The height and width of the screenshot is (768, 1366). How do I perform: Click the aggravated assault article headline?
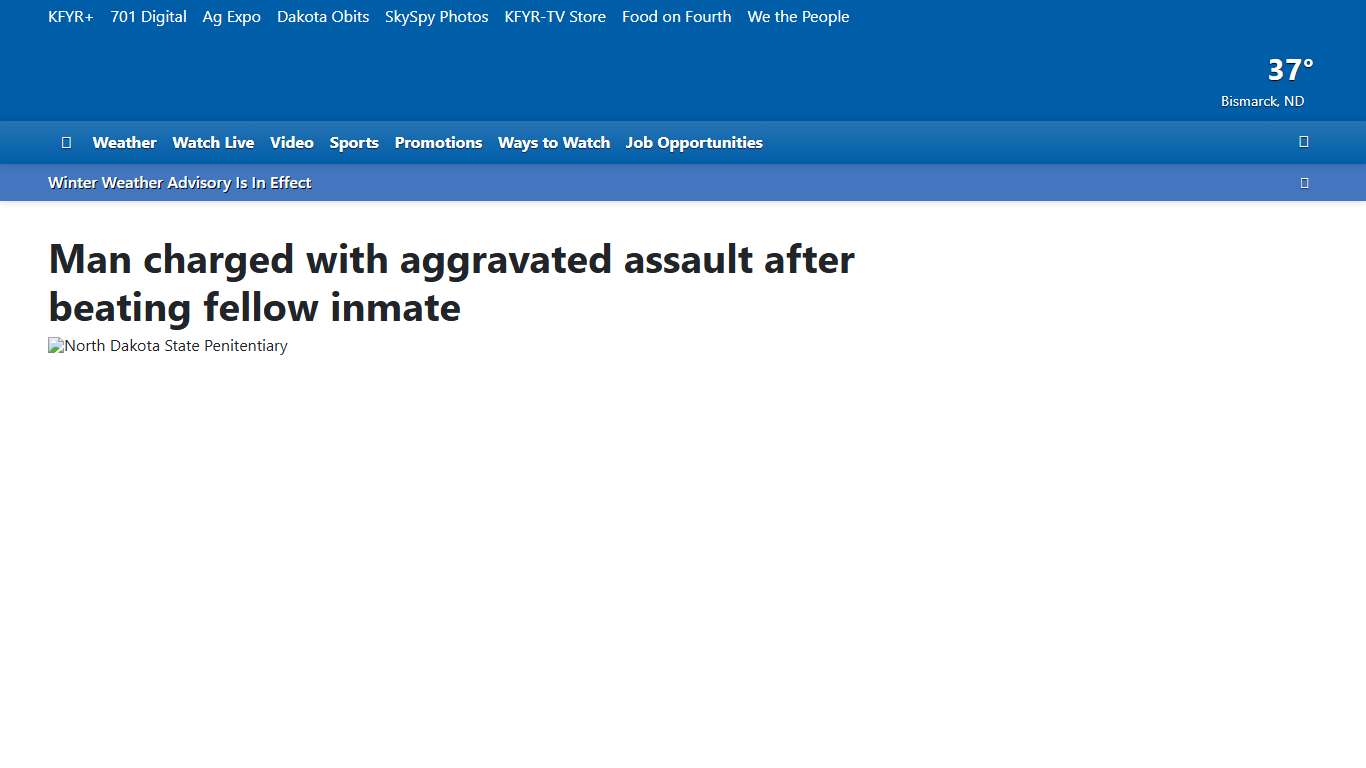451,283
